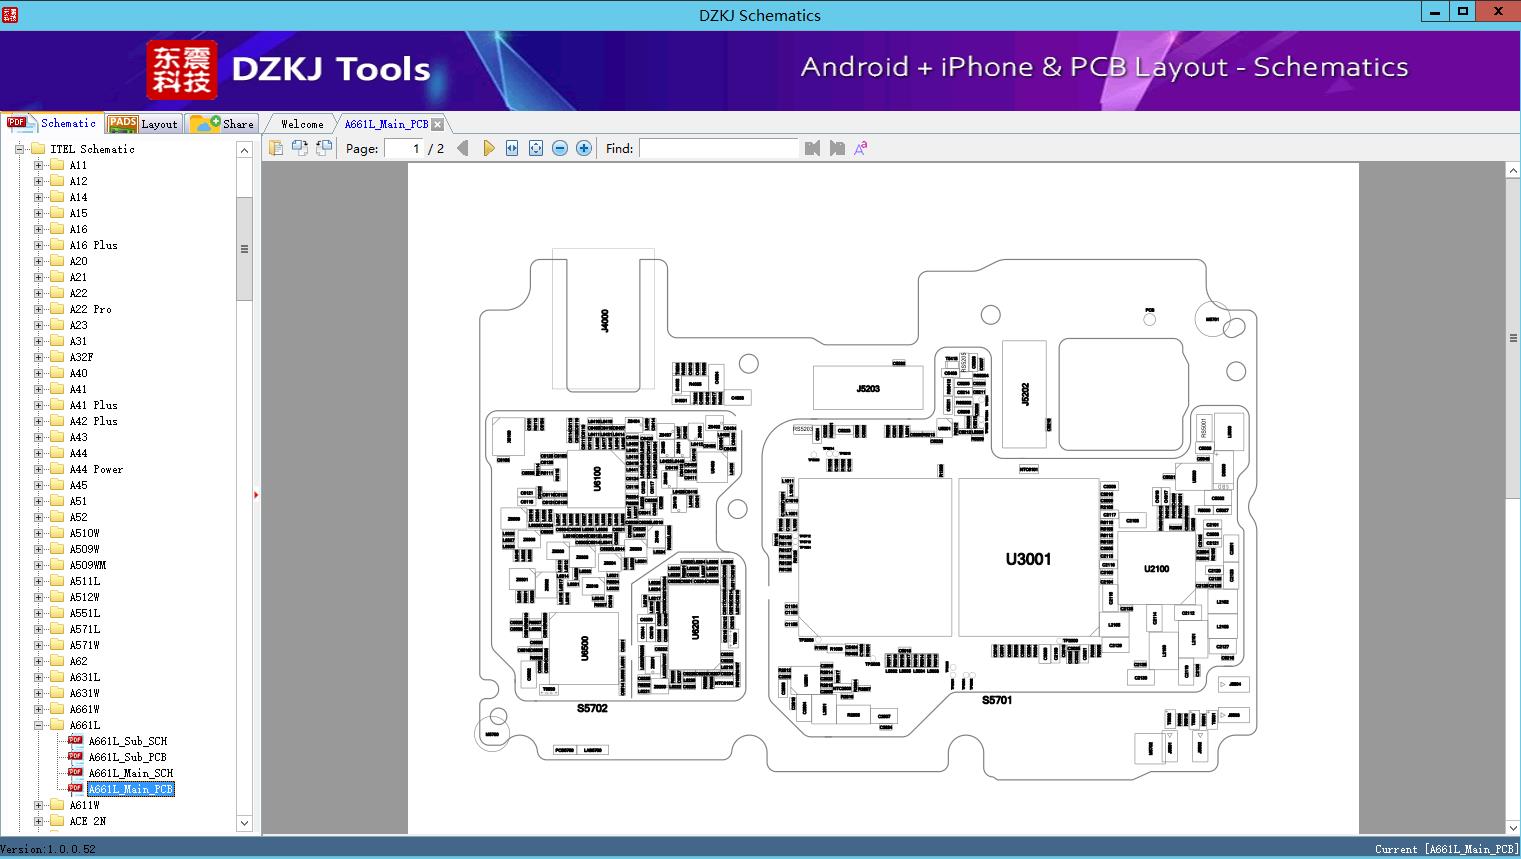Expand the A16 Plus folder
This screenshot has width=1521, height=859.
[39, 245]
